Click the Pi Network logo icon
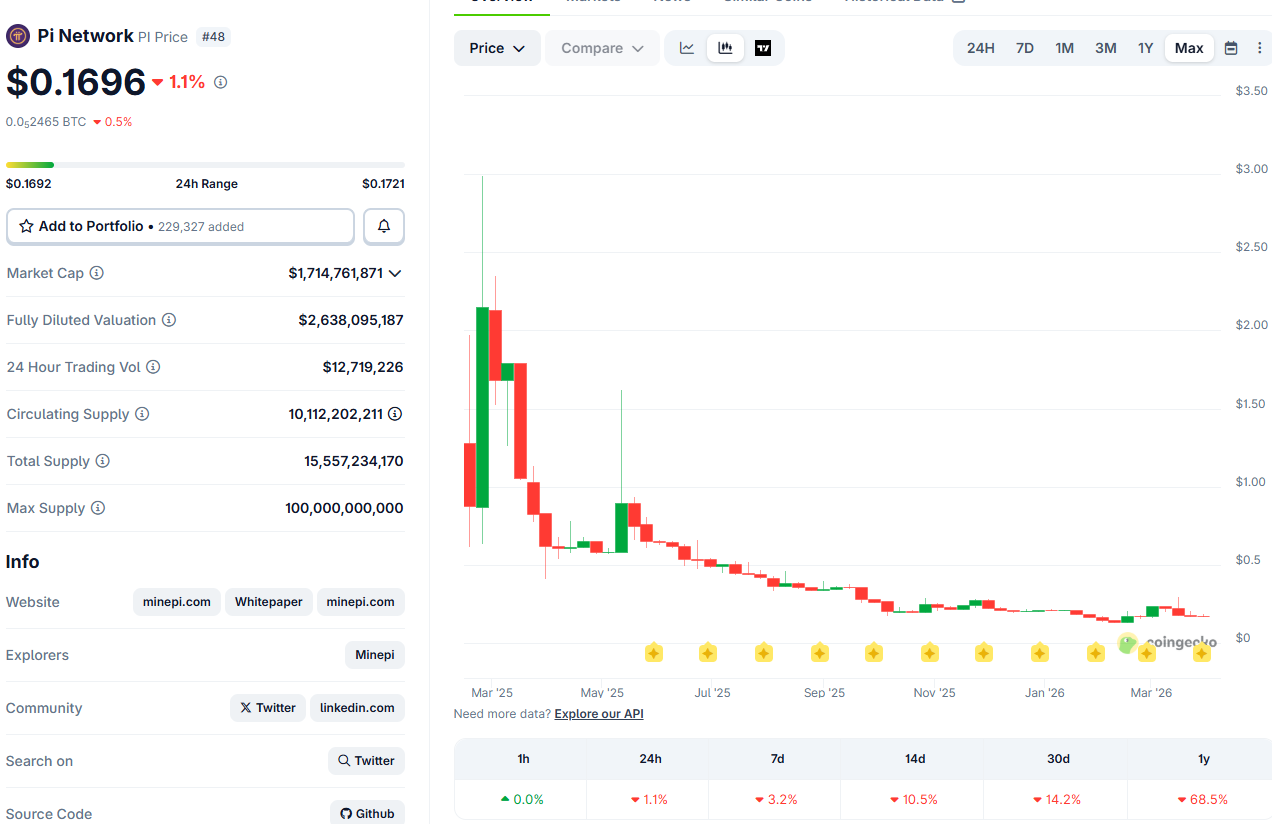Image resolution: width=1272 pixels, height=824 pixels. point(17,35)
